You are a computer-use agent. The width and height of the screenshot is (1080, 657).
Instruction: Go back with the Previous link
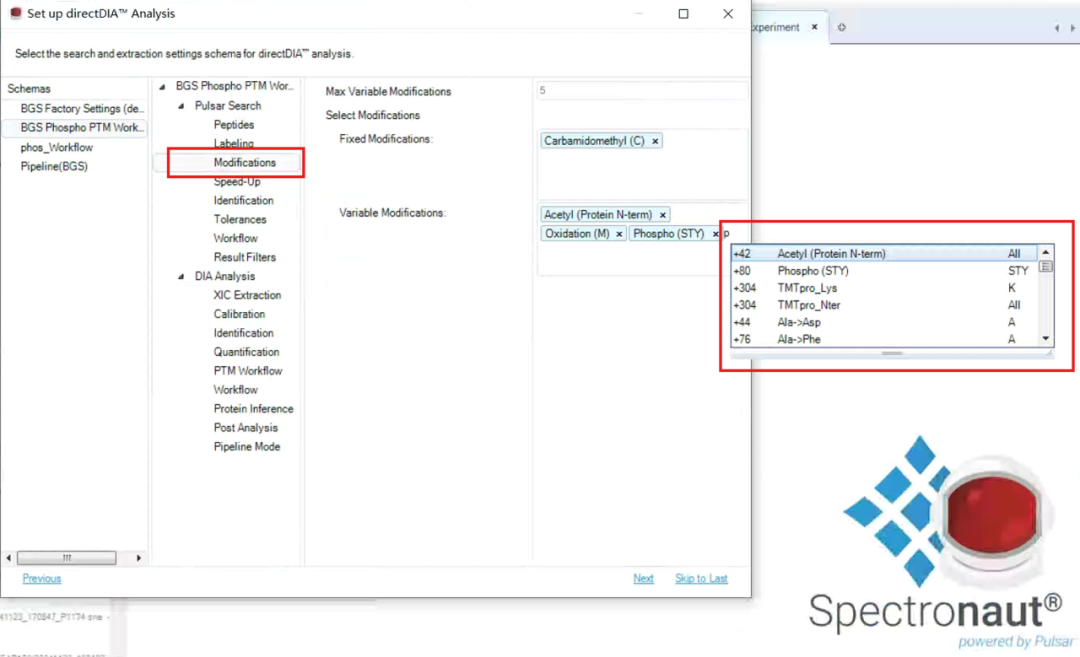pyautogui.click(x=42, y=578)
